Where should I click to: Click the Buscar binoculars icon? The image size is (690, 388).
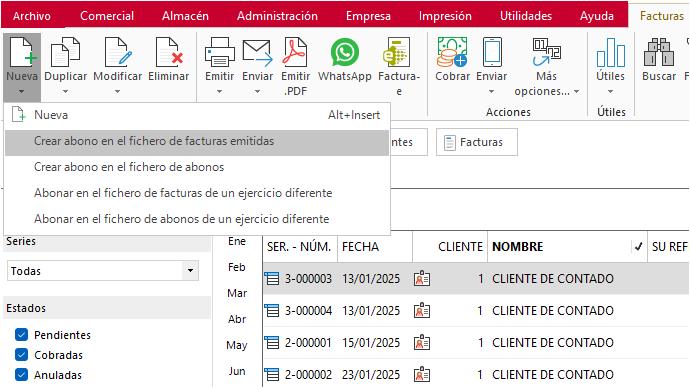[658, 53]
